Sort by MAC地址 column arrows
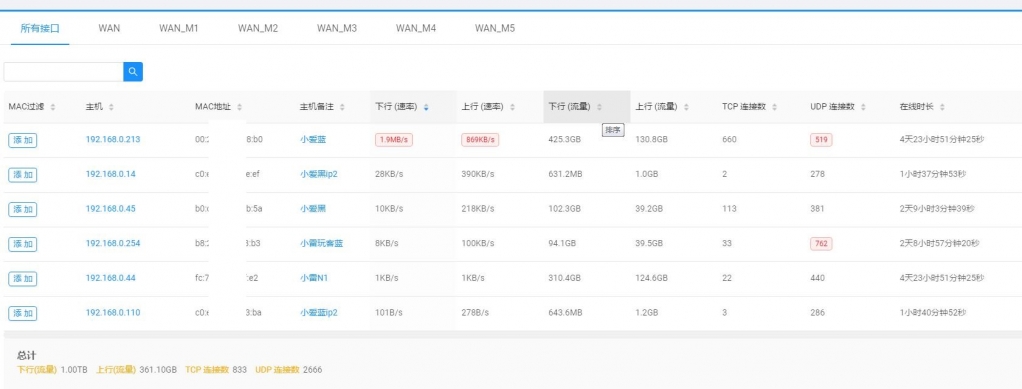 [x=239, y=107]
